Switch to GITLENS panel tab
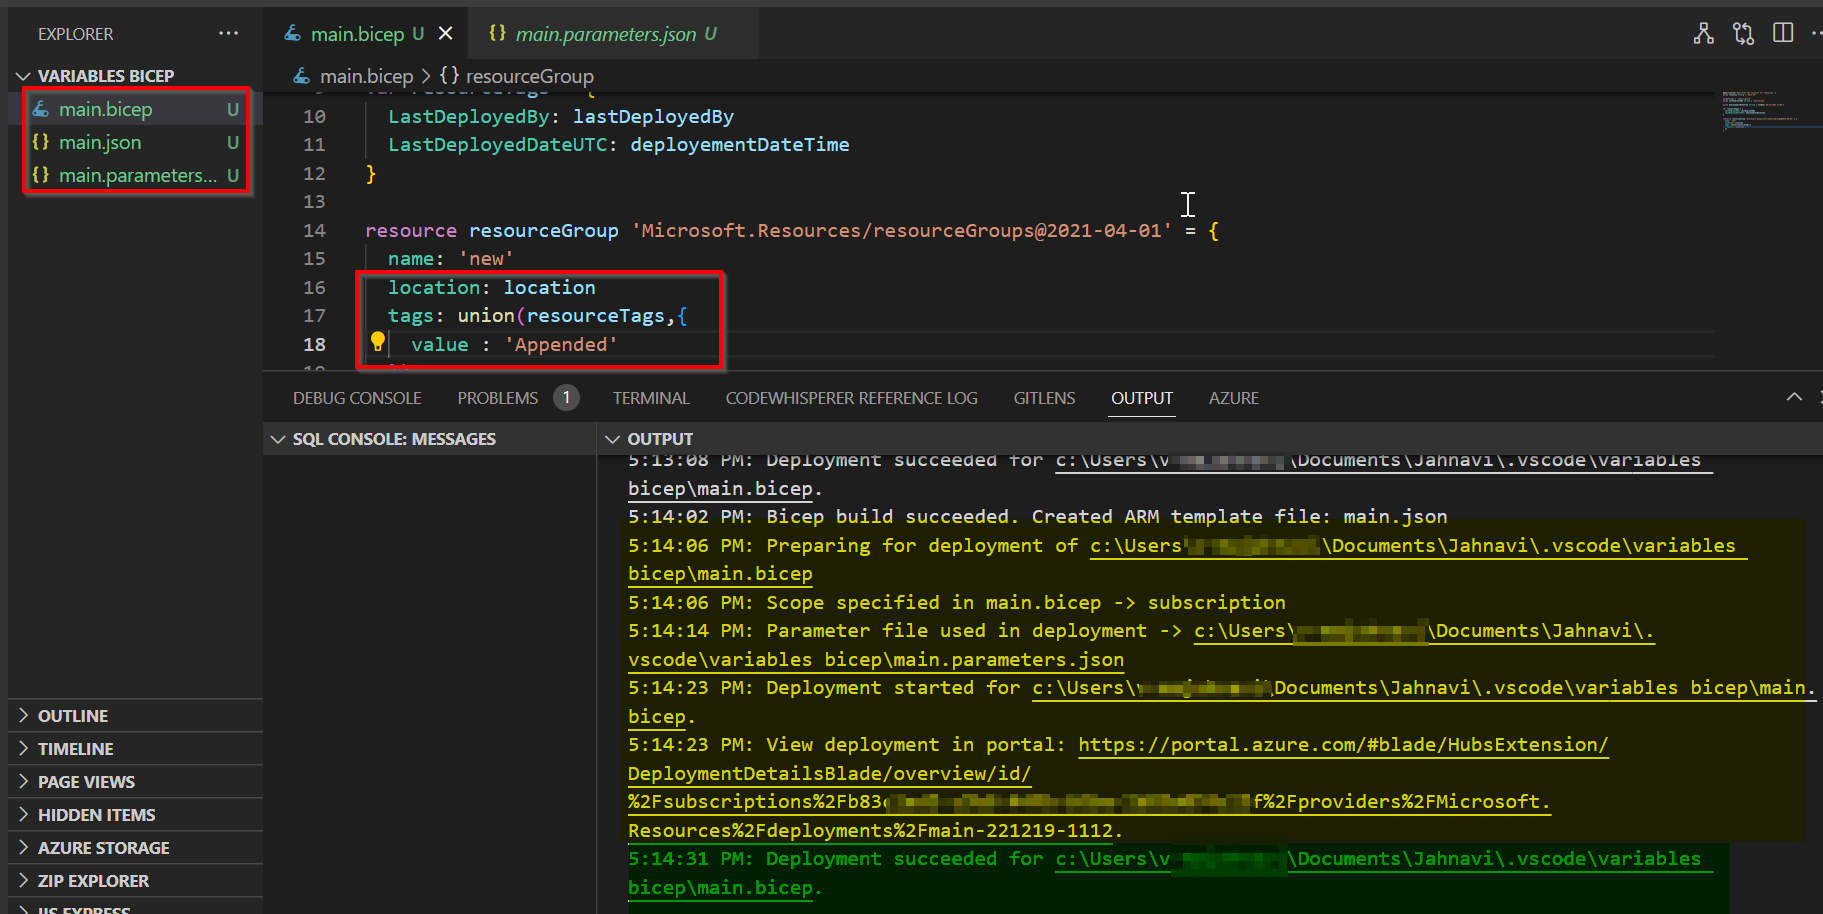The image size is (1823, 914). click(x=1044, y=398)
